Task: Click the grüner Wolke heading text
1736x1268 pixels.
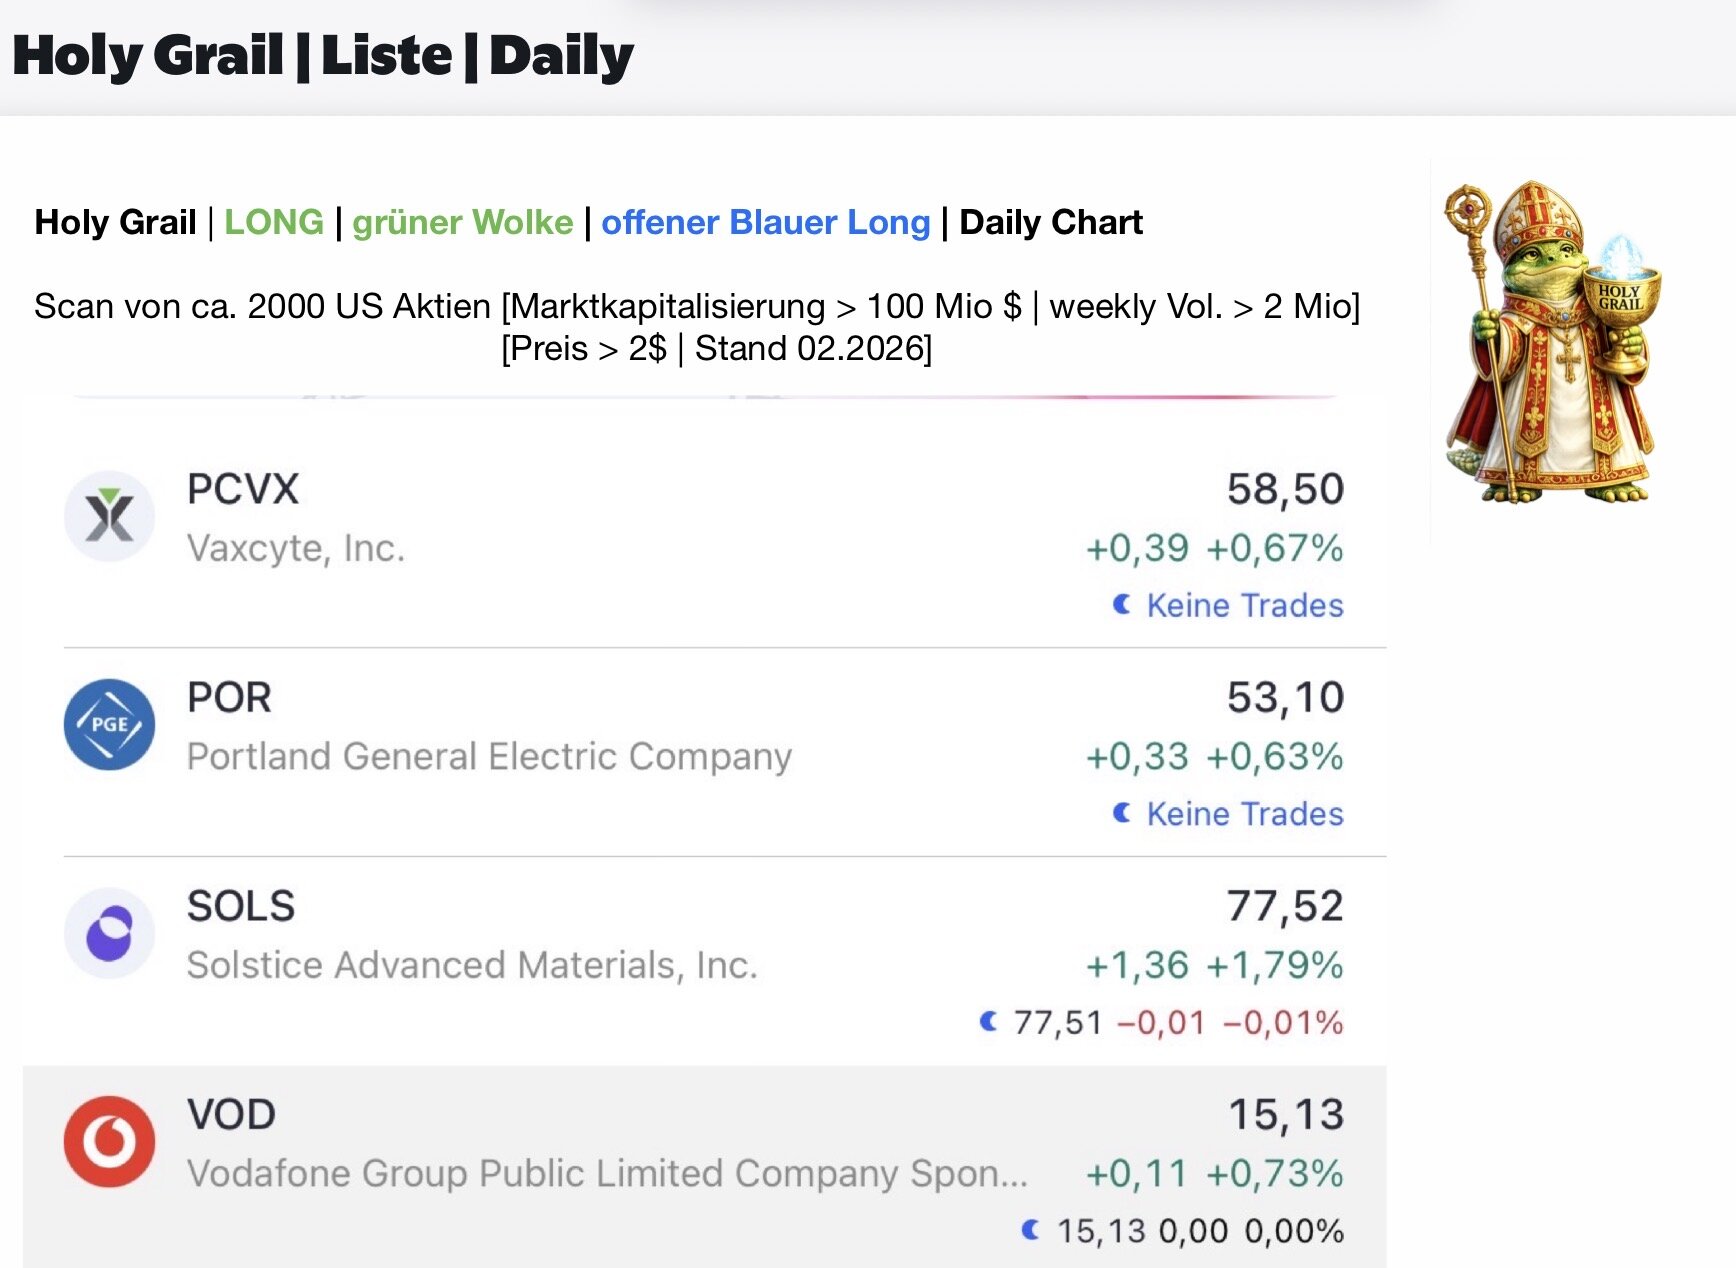Action: coord(462,222)
